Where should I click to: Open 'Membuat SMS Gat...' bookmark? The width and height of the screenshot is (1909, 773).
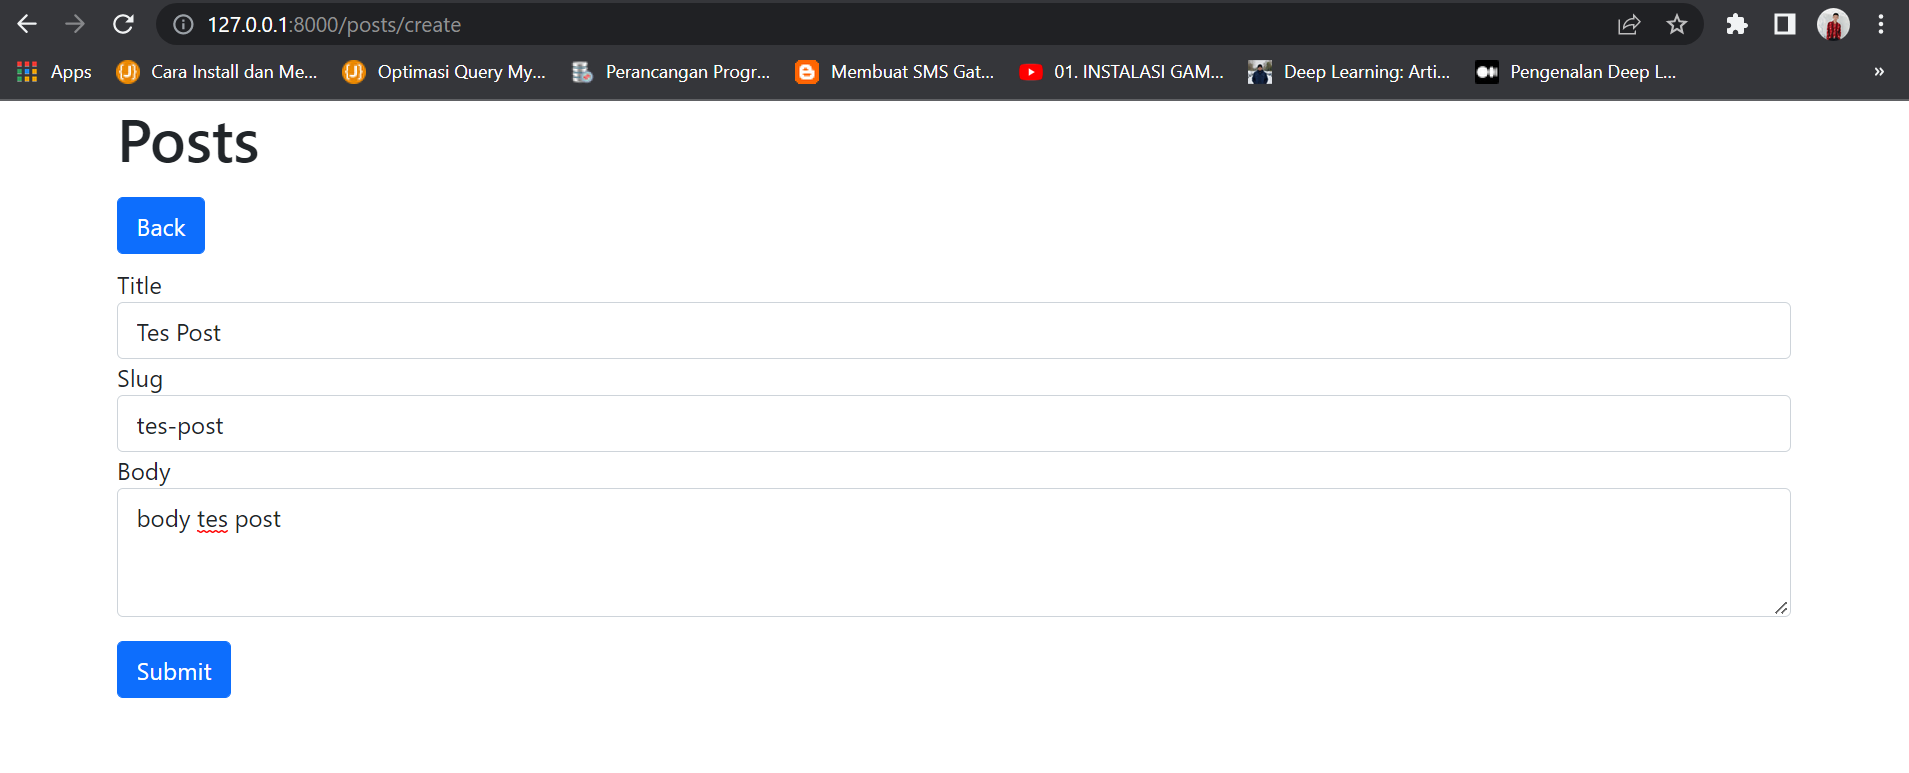[895, 72]
